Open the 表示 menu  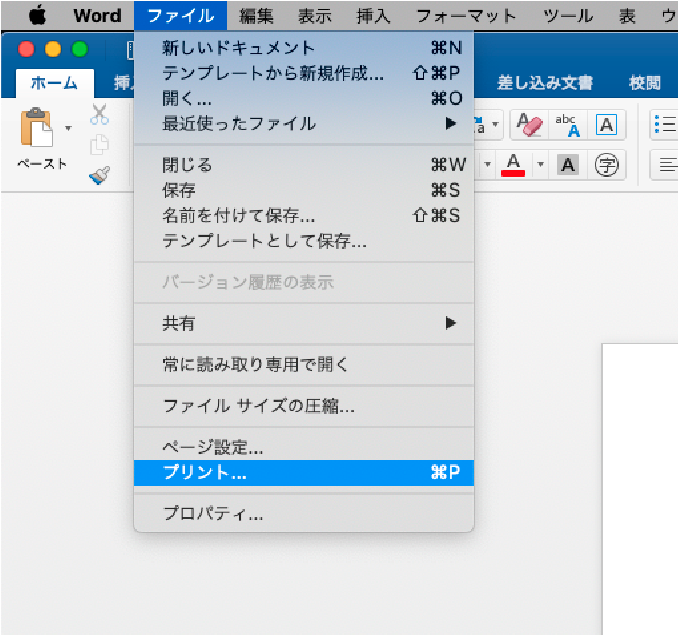315,16
